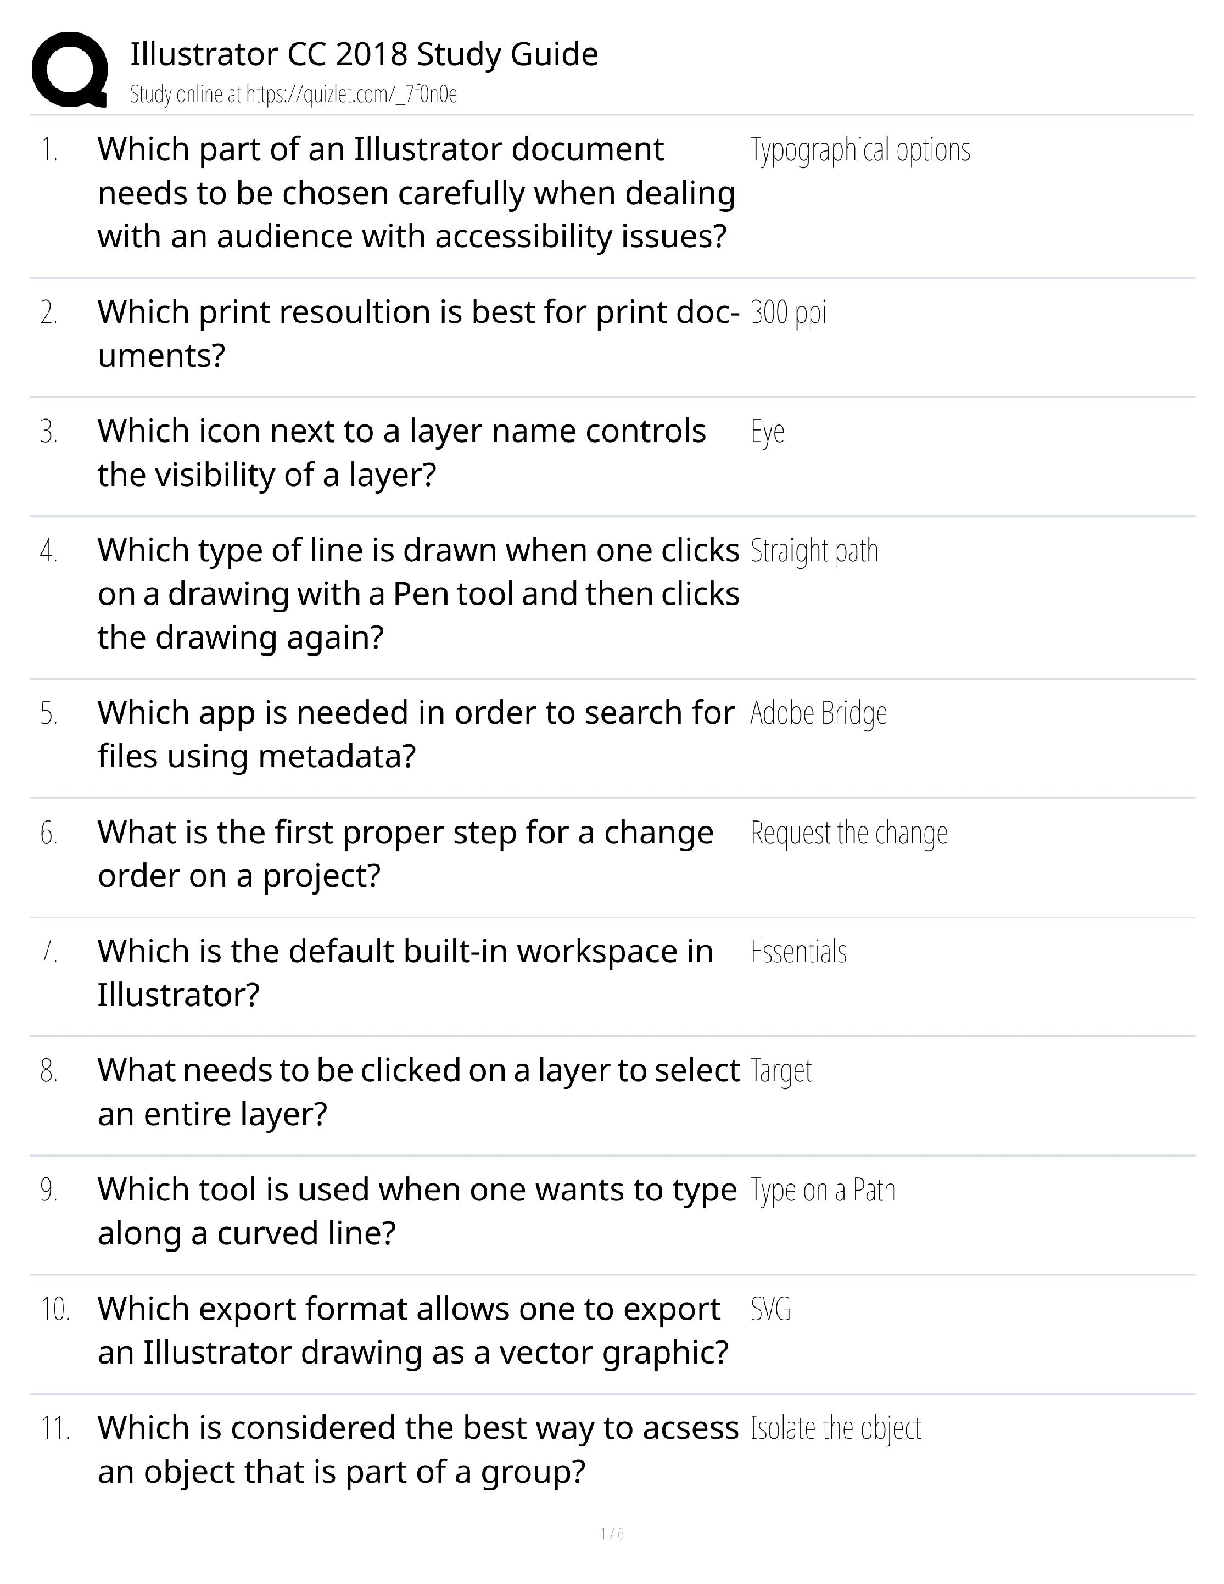The height and width of the screenshot is (1584, 1224).
Task: Click the '300 ppi' answer text
Action: (x=788, y=313)
